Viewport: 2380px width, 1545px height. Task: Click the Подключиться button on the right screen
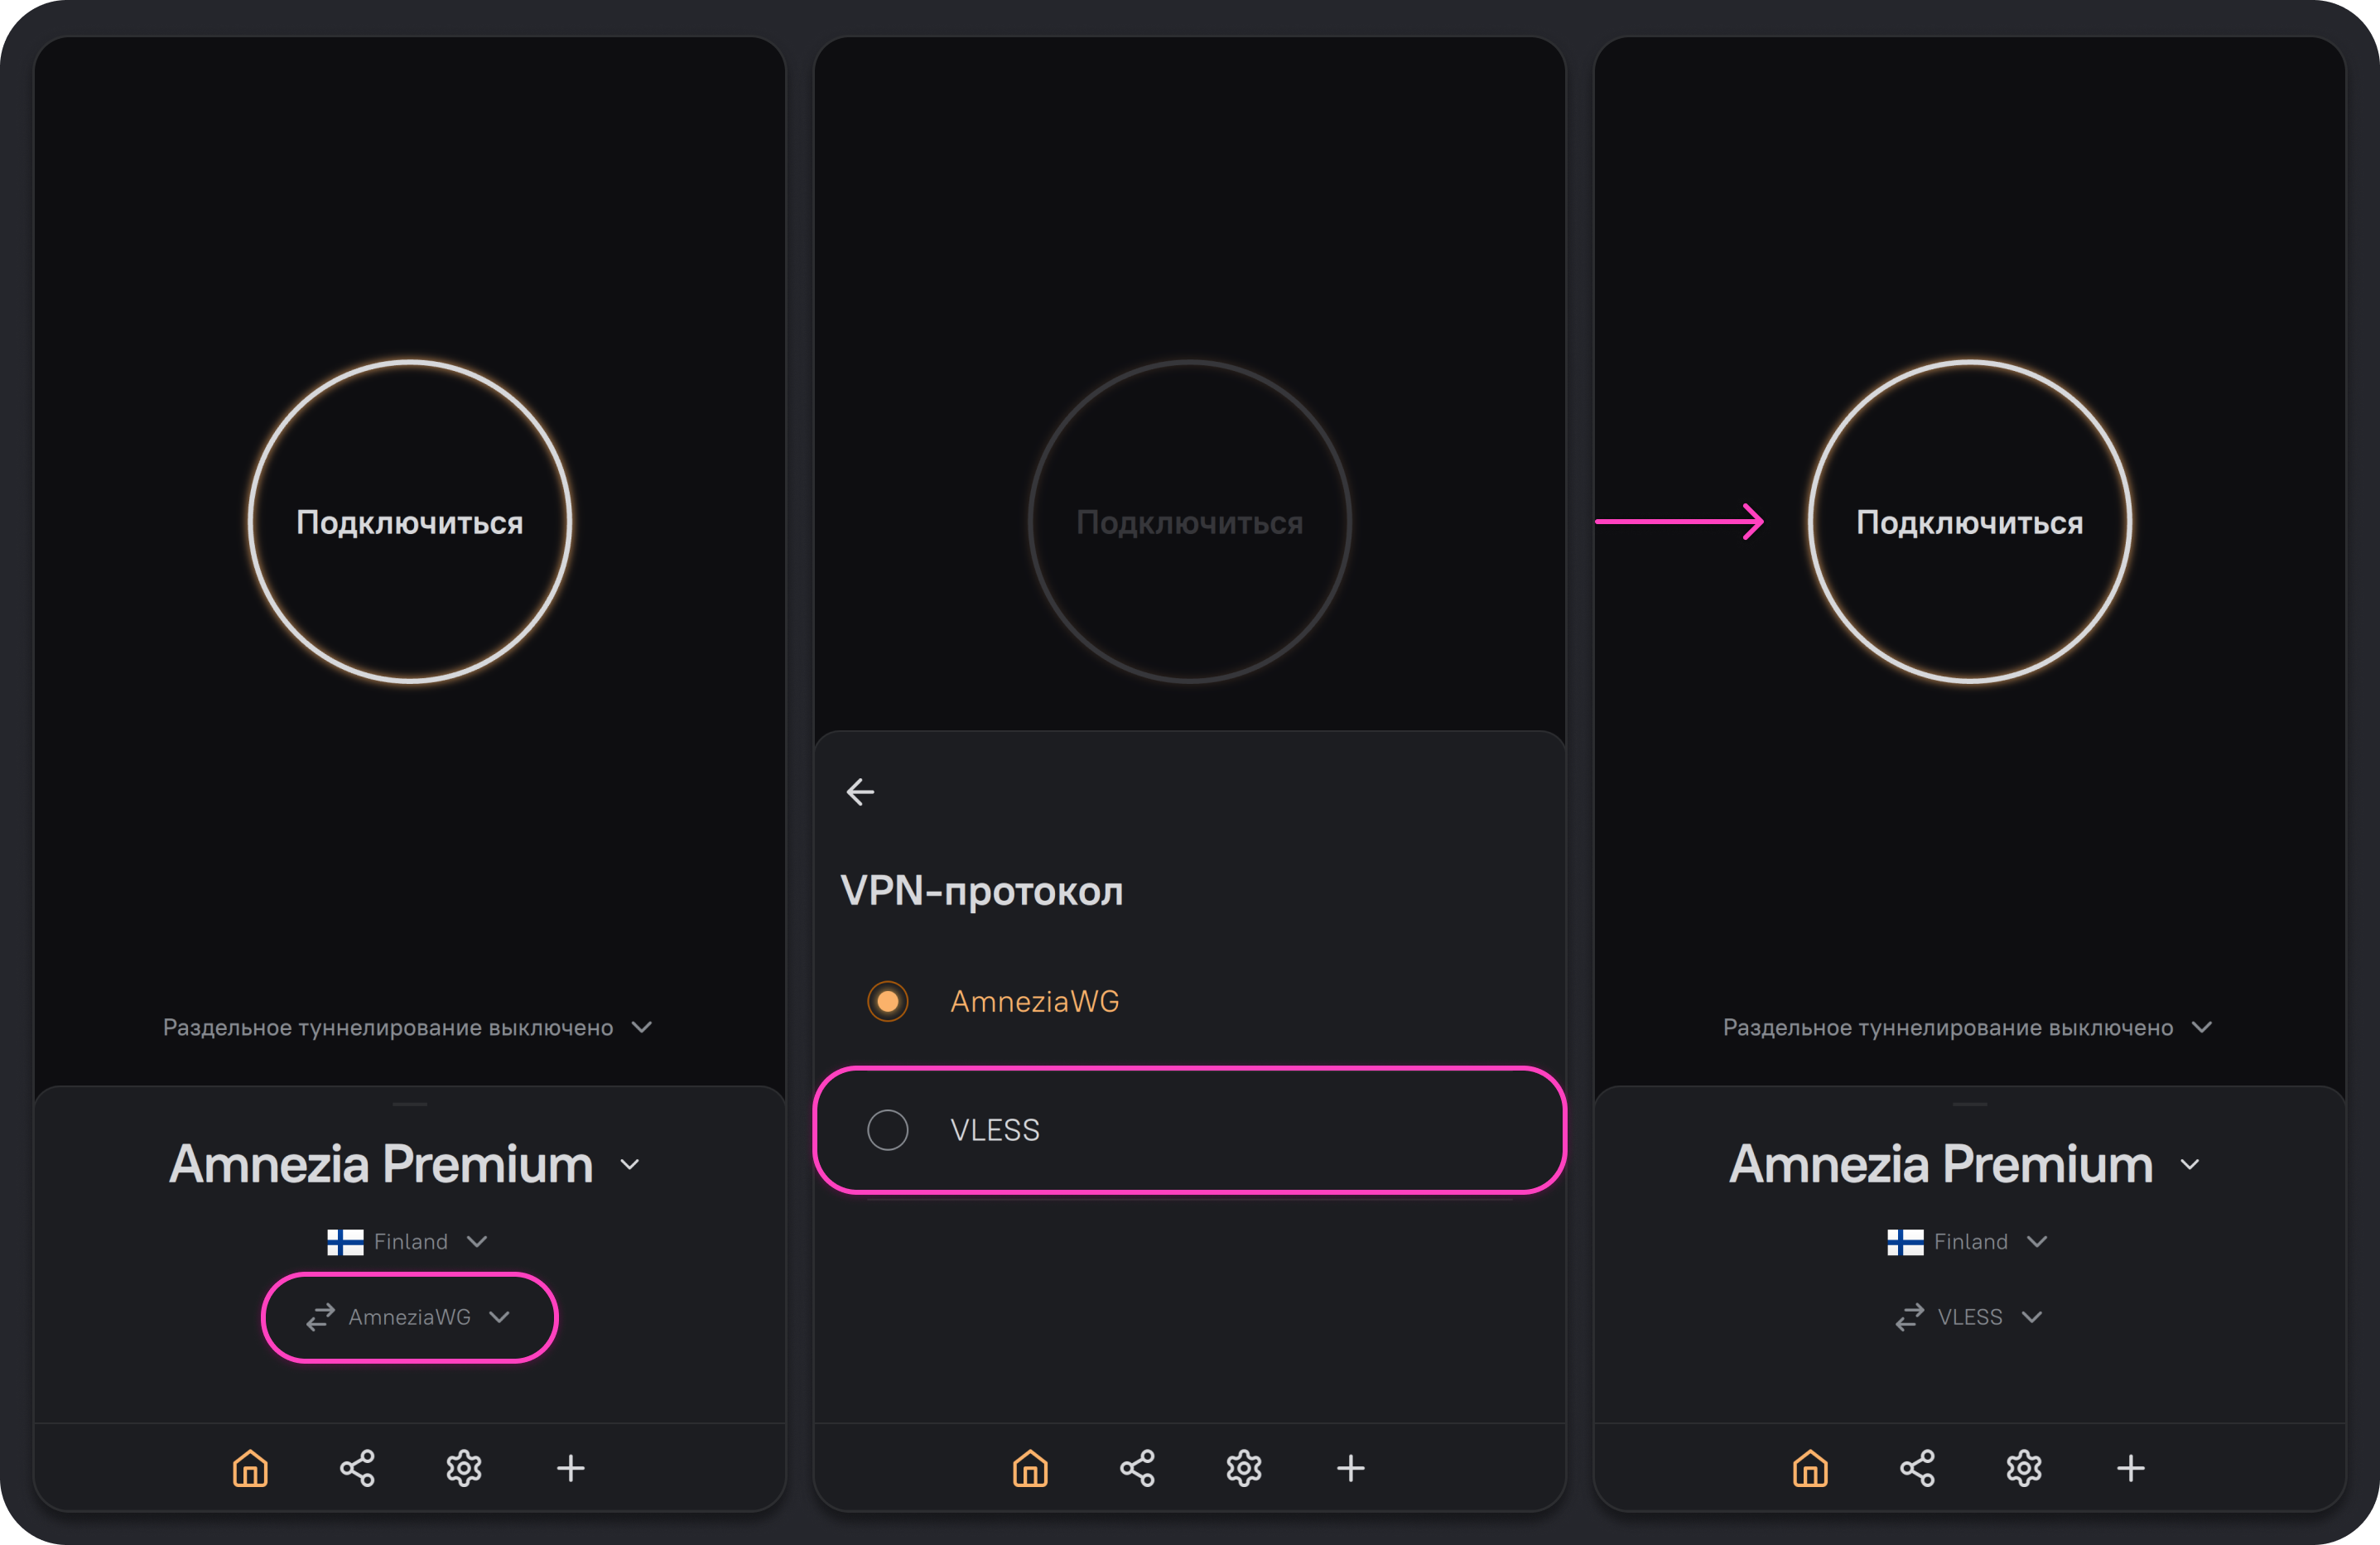(1970, 521)
